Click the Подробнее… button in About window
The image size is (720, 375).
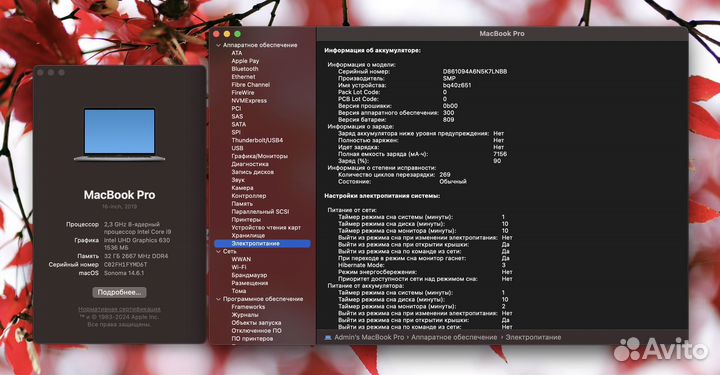click(x=119, y=292)
